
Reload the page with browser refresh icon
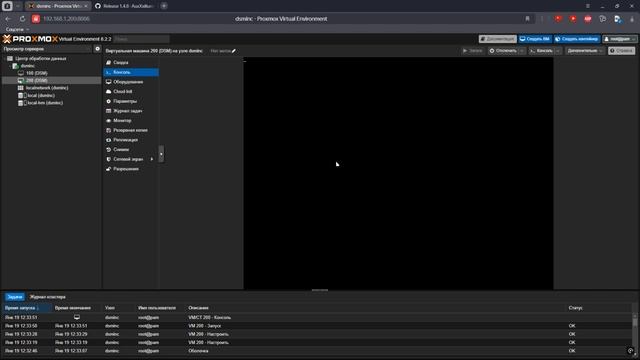22,19
